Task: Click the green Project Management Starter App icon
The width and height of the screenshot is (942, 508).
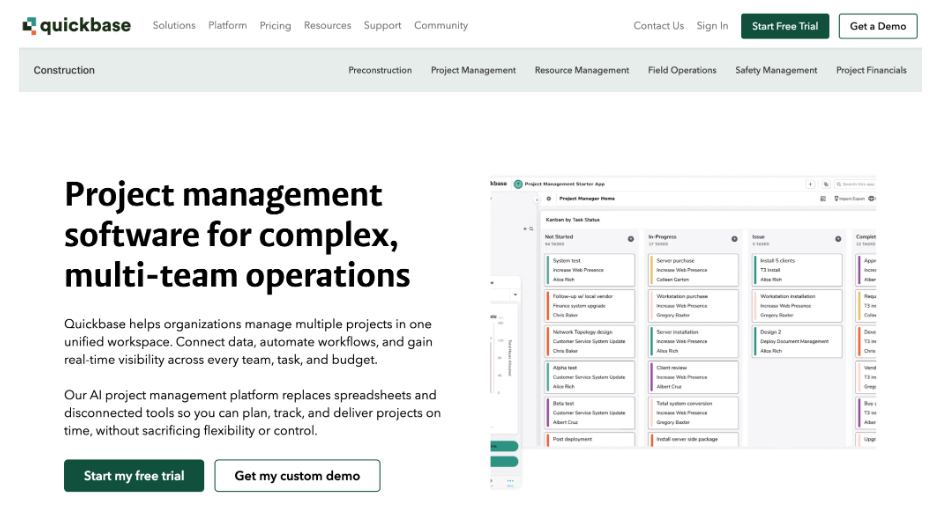Action: pos(518,184)
